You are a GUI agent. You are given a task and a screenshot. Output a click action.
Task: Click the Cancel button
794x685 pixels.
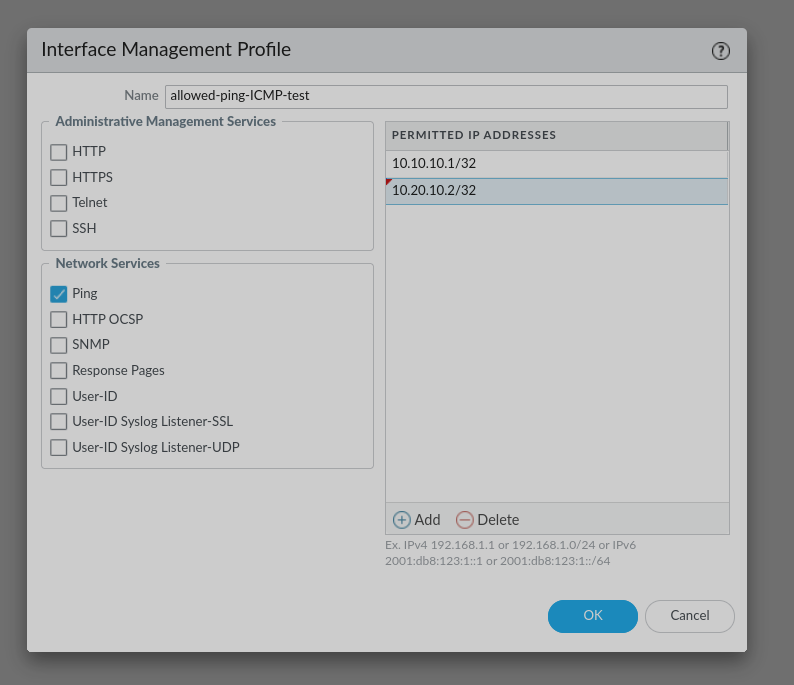click(x=690, y=616)
